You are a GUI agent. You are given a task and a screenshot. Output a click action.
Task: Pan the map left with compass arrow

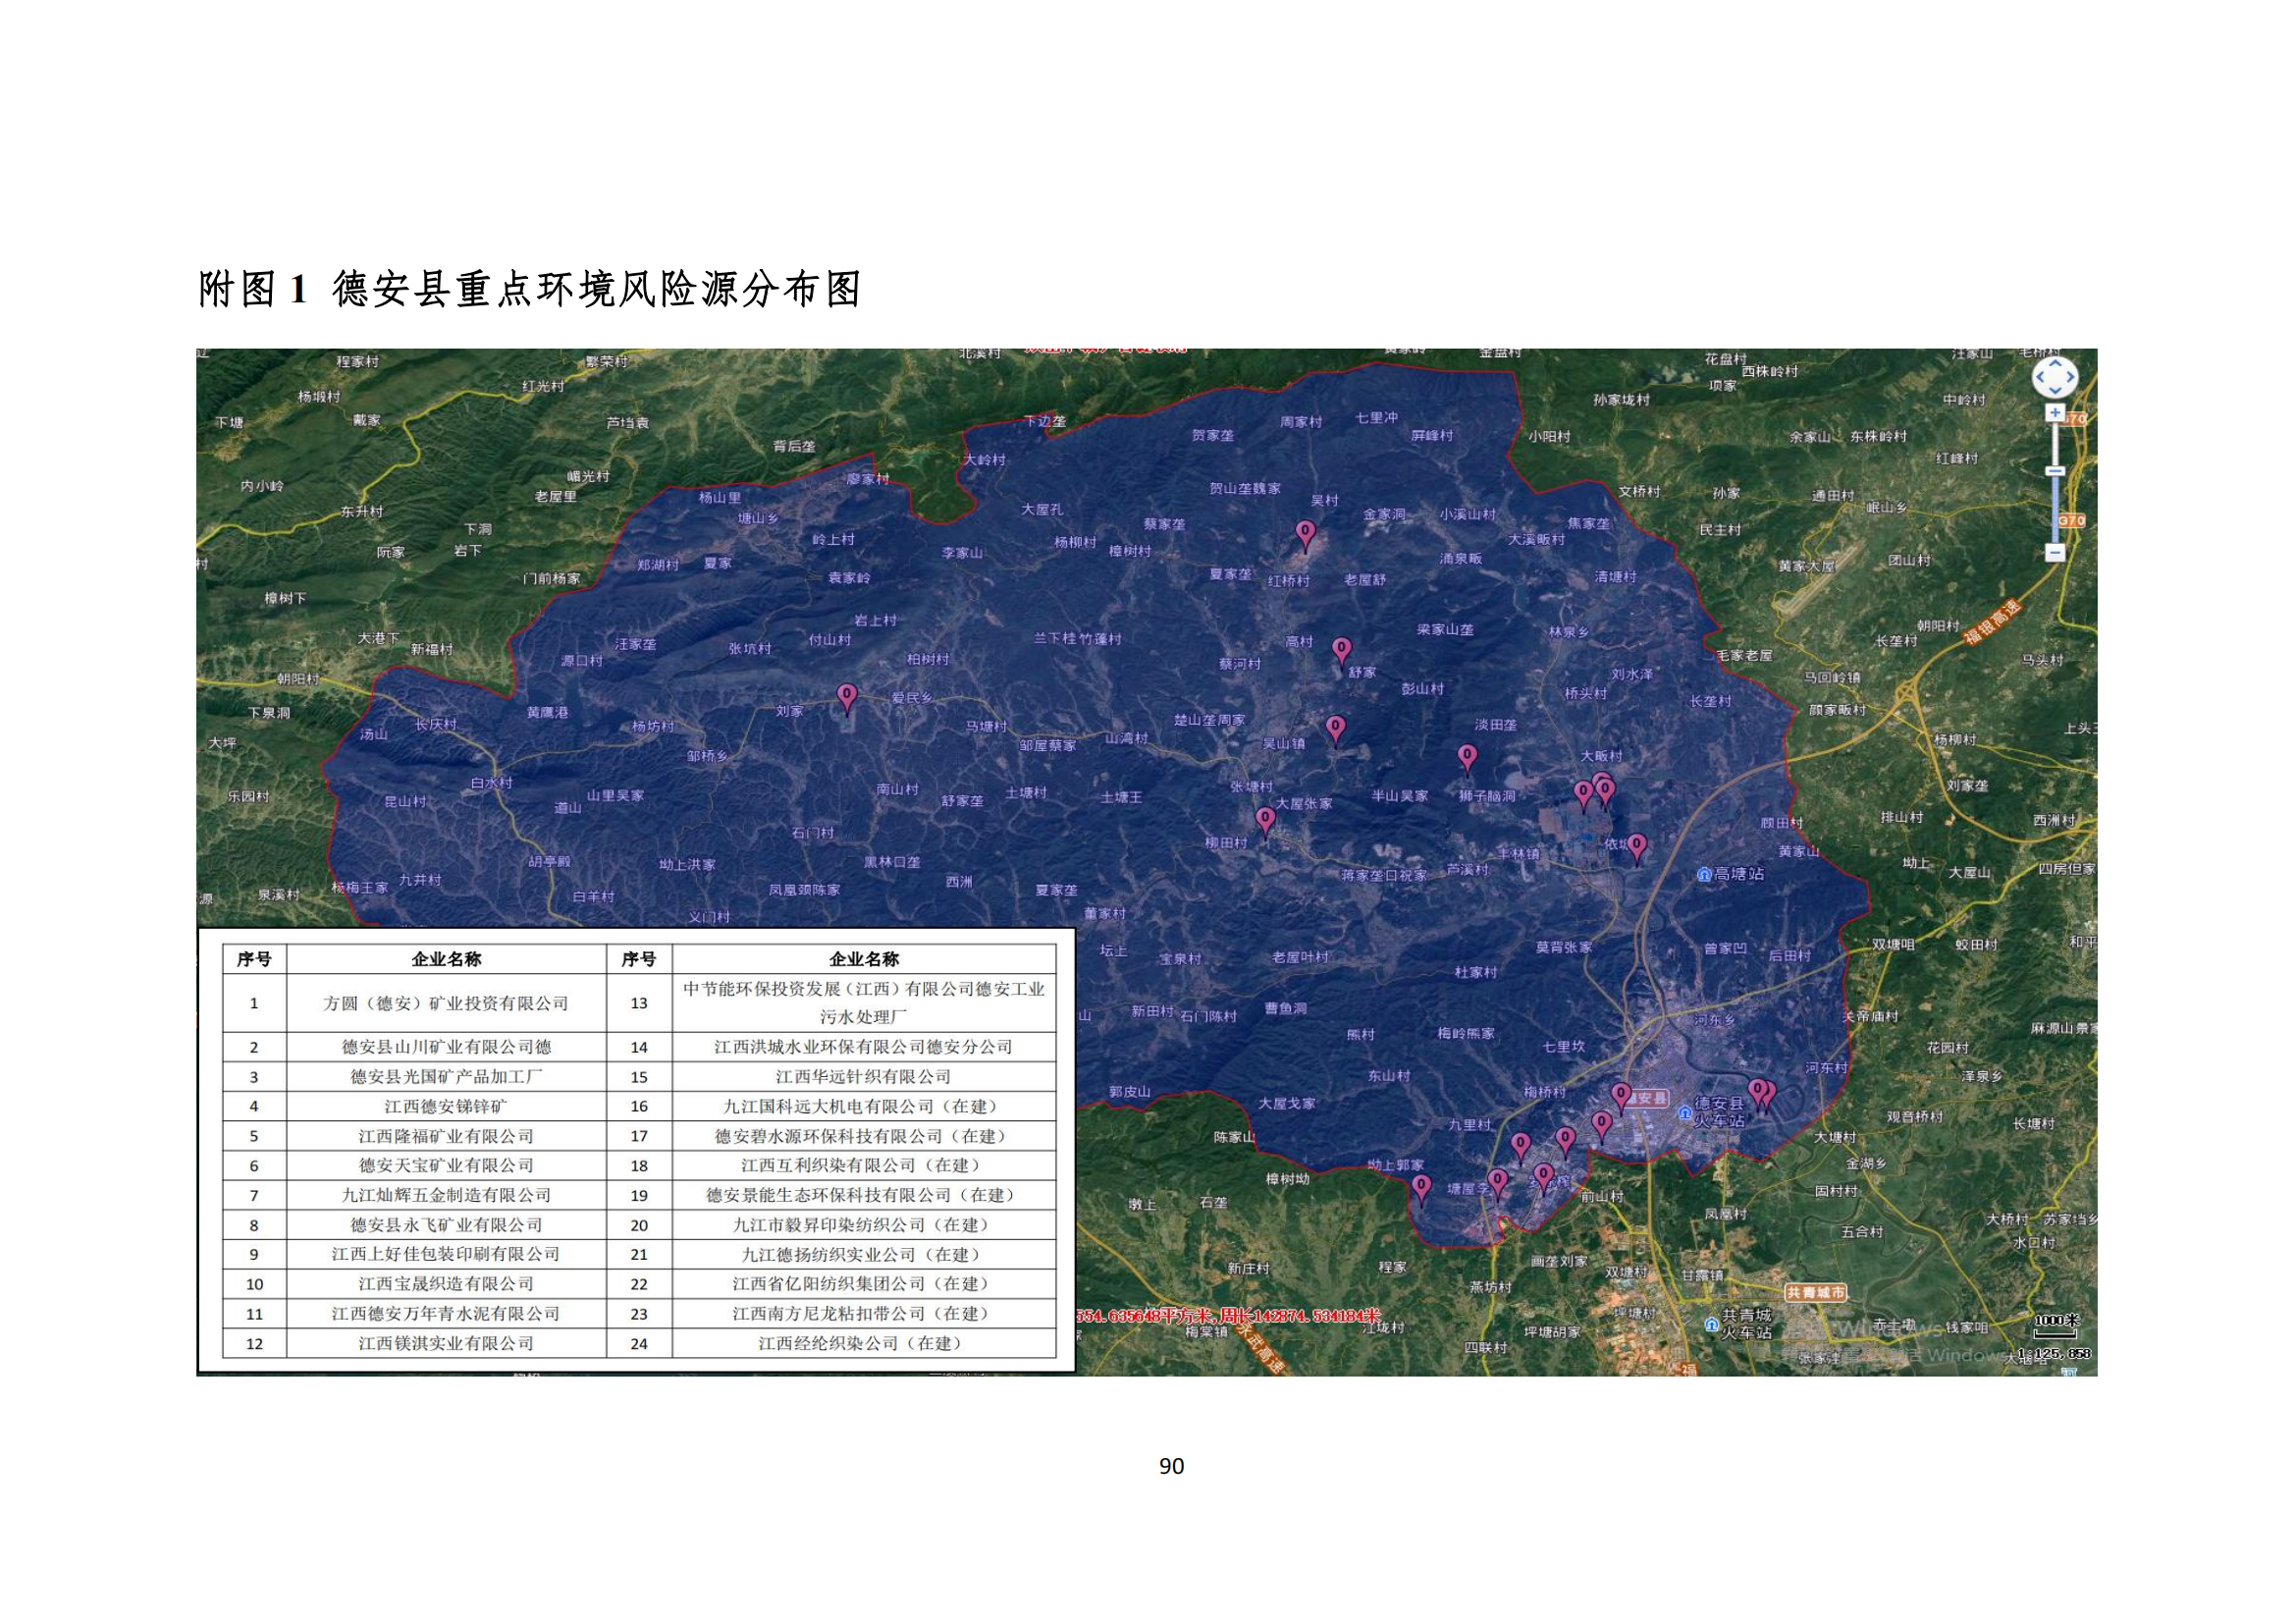point(2041,378)
